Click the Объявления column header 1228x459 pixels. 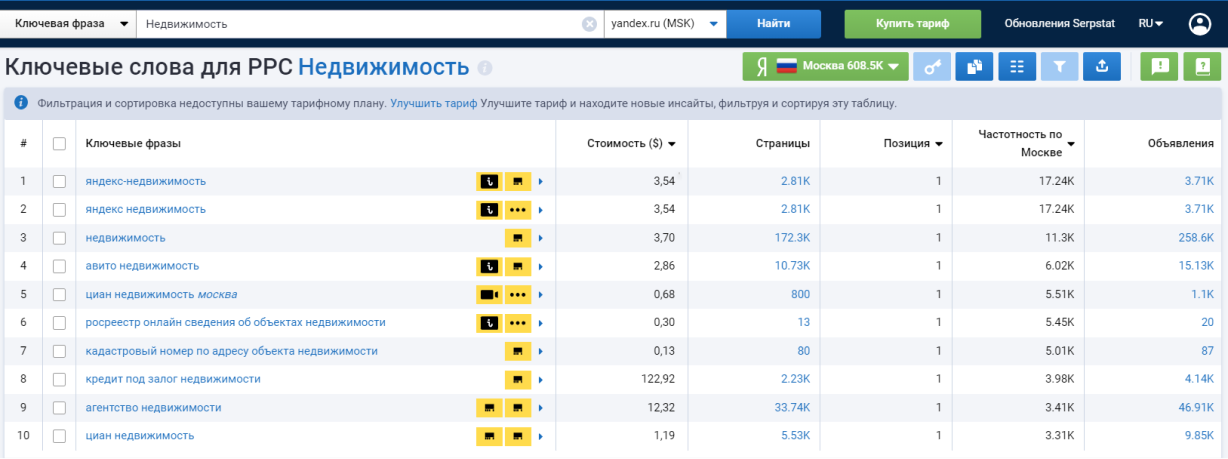click(x=1181, y=144)
